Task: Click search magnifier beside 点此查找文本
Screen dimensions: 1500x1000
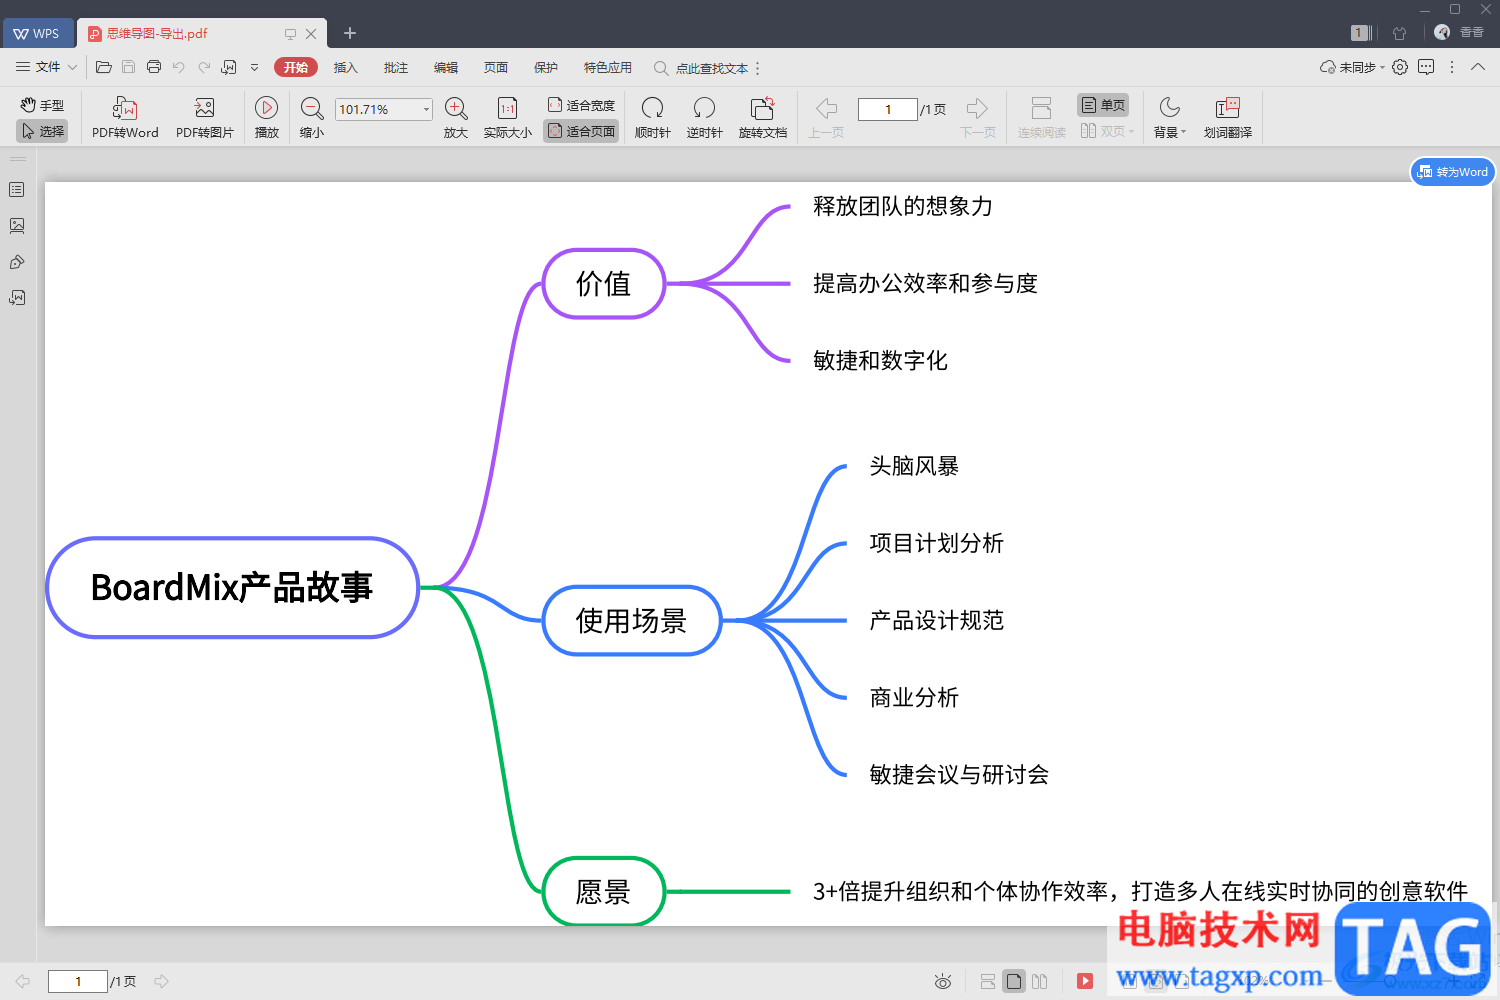Action: (661, 68)
